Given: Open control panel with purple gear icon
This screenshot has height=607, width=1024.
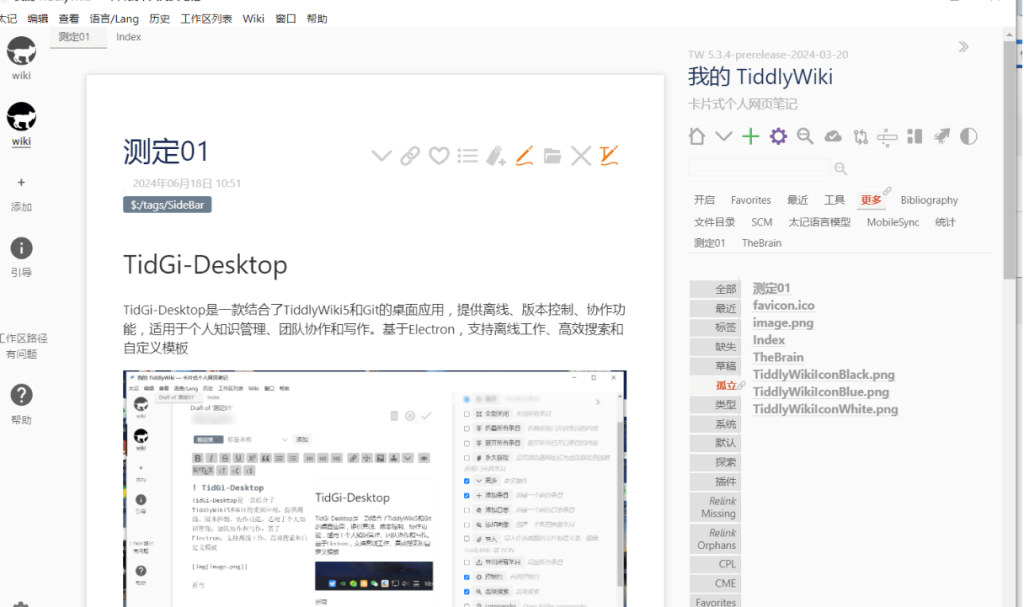Looking at the screenshot, I should point(778,136).
